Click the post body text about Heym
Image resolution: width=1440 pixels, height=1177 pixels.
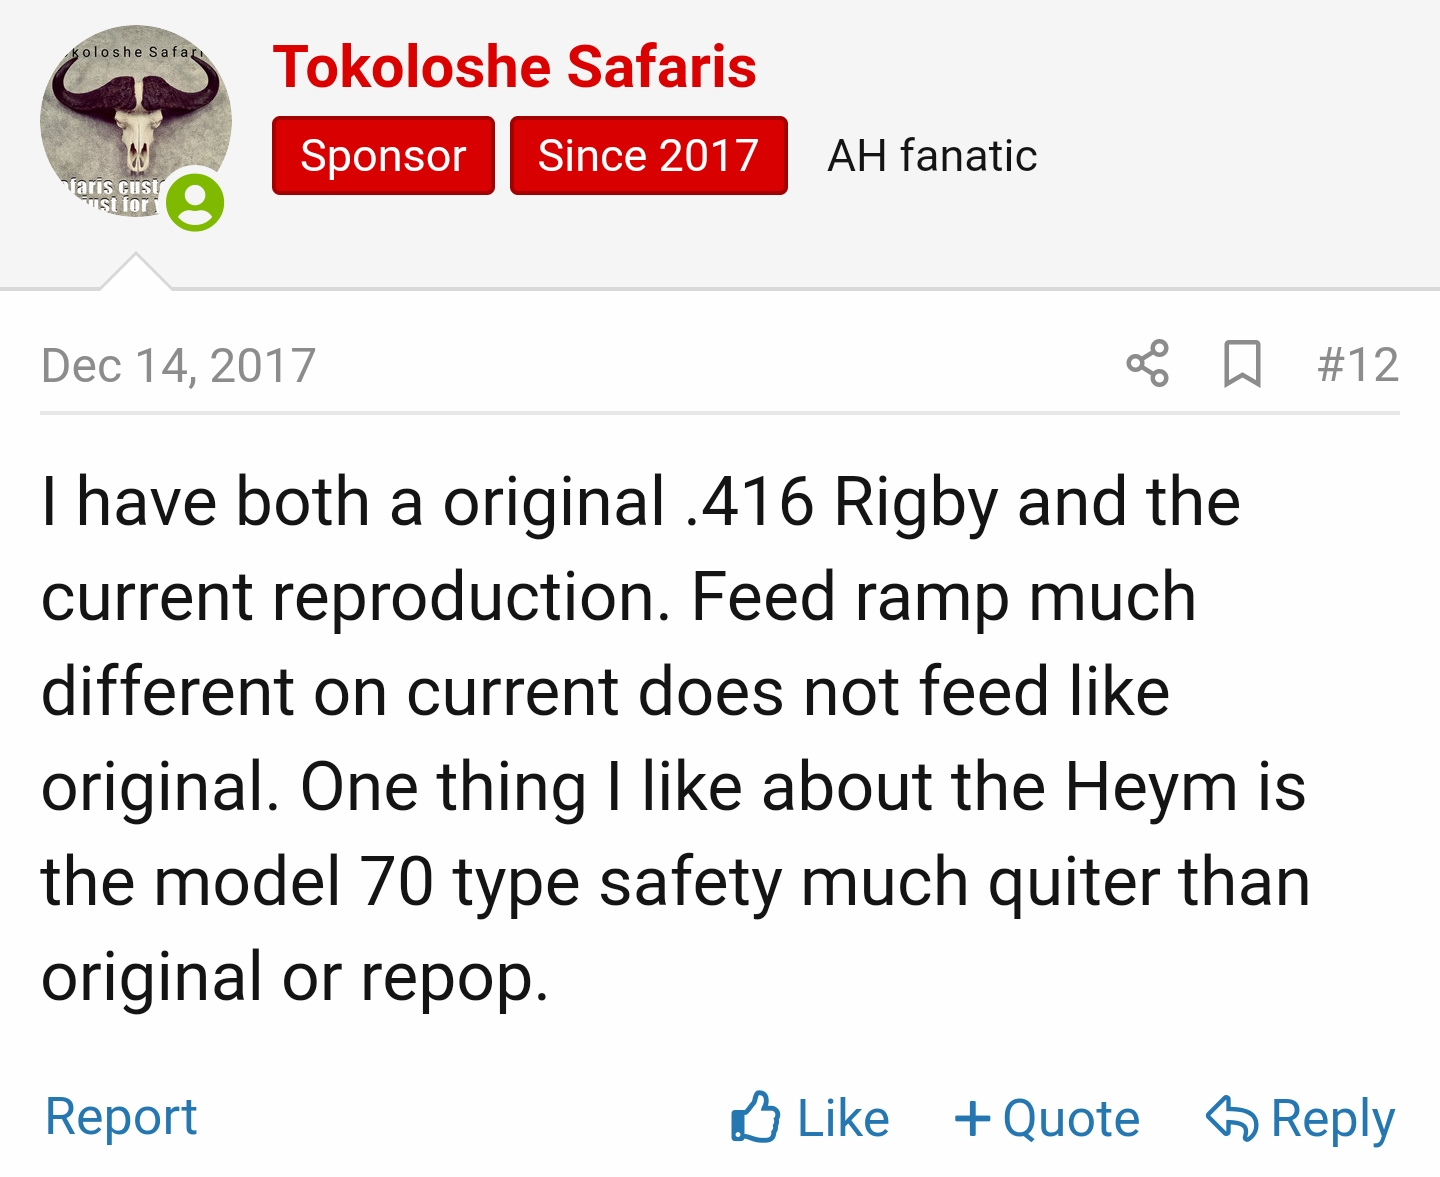[x=676, y=739]
